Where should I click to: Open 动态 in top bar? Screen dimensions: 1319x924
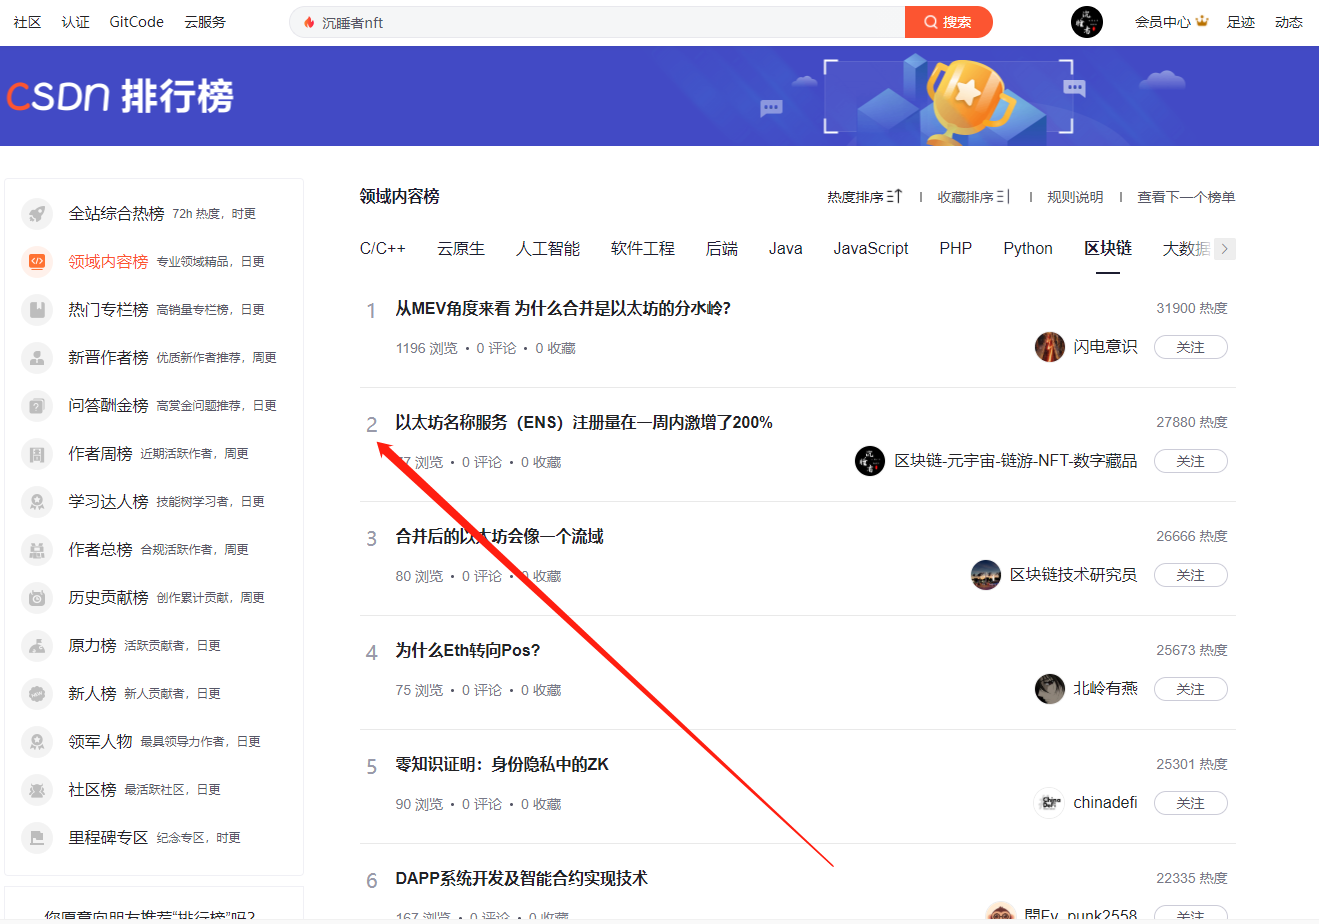(x=1289, y=22)
